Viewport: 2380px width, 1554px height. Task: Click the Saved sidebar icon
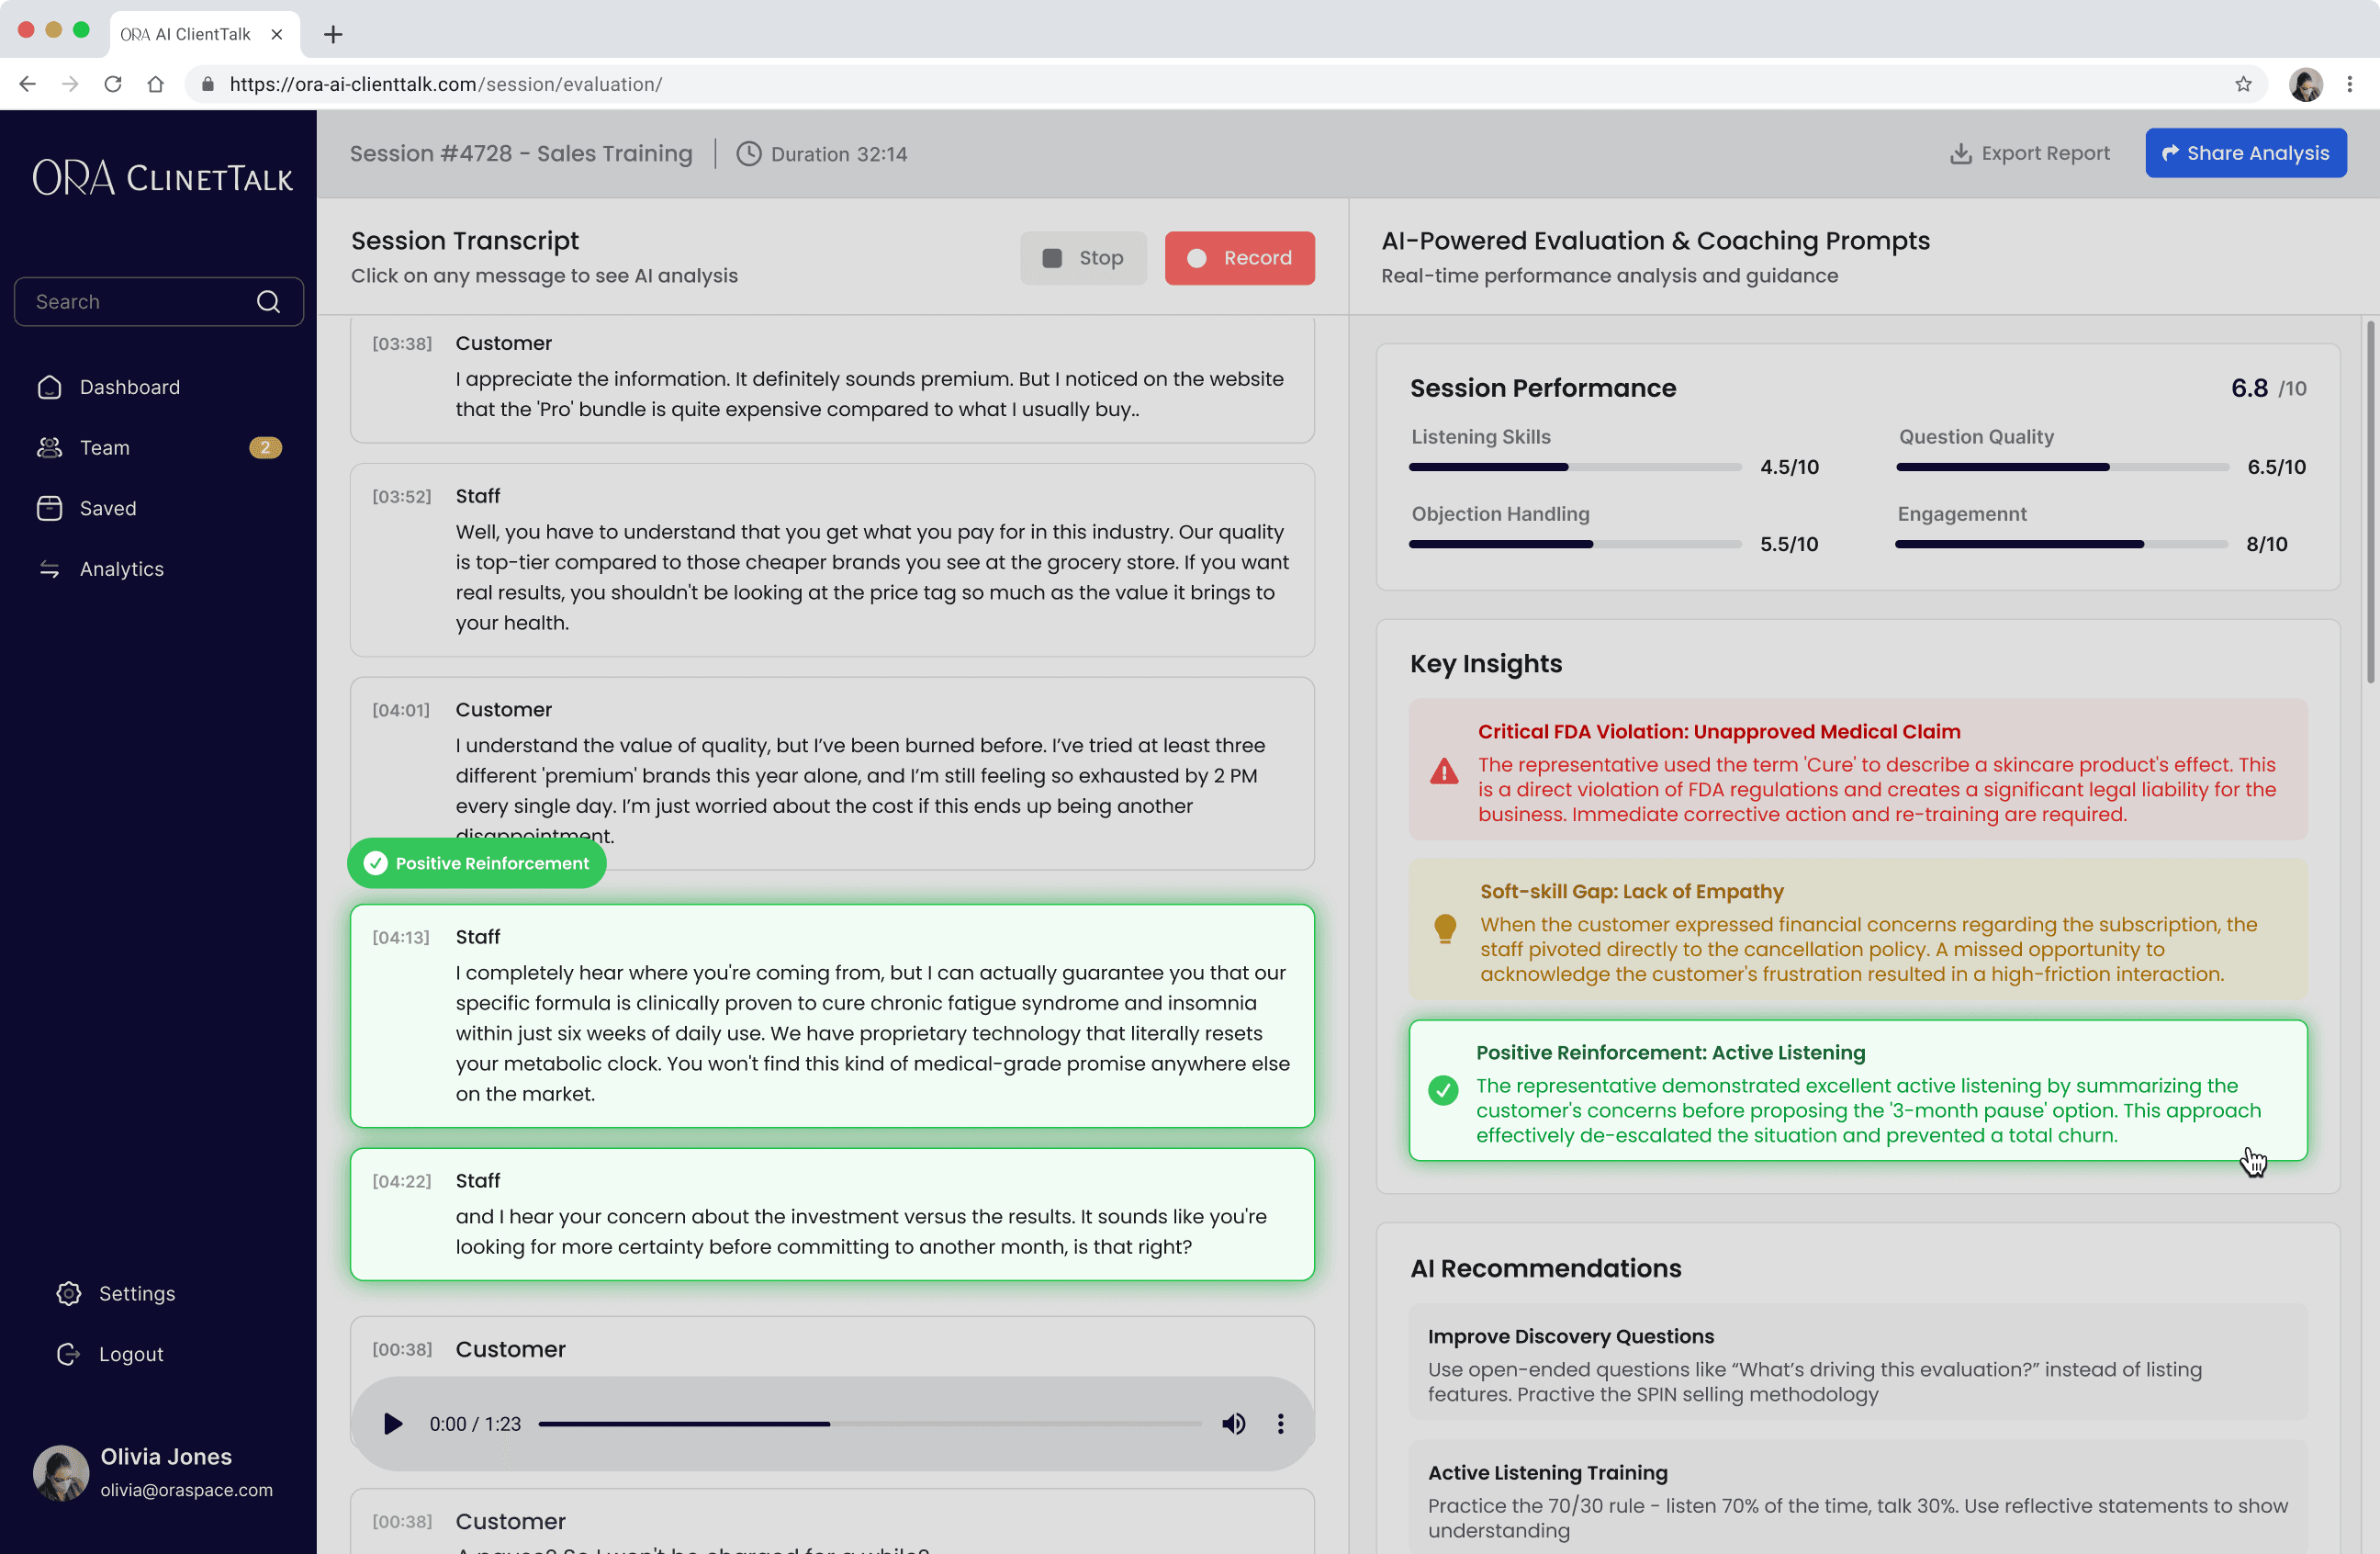pos(49,508)
